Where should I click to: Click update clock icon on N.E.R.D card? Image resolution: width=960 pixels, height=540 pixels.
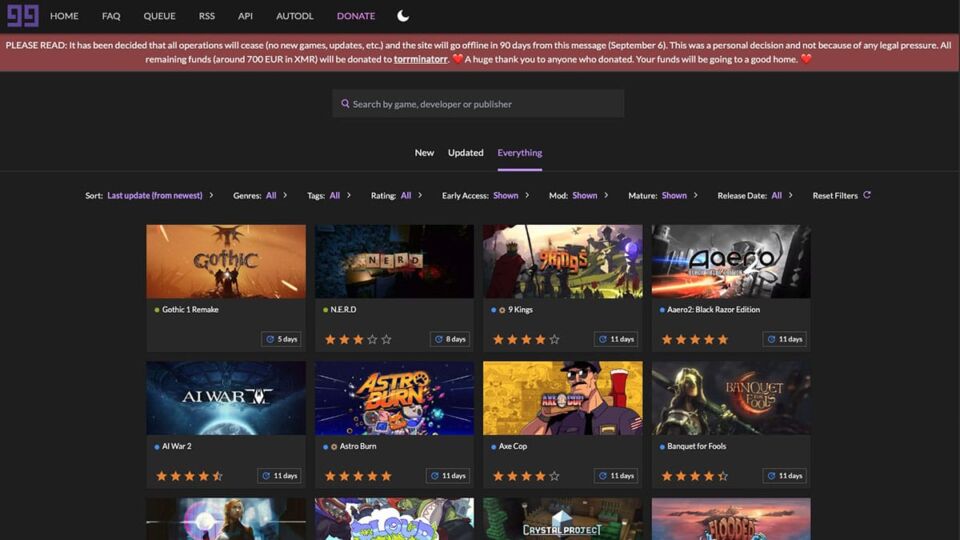(x=438, y=339)
